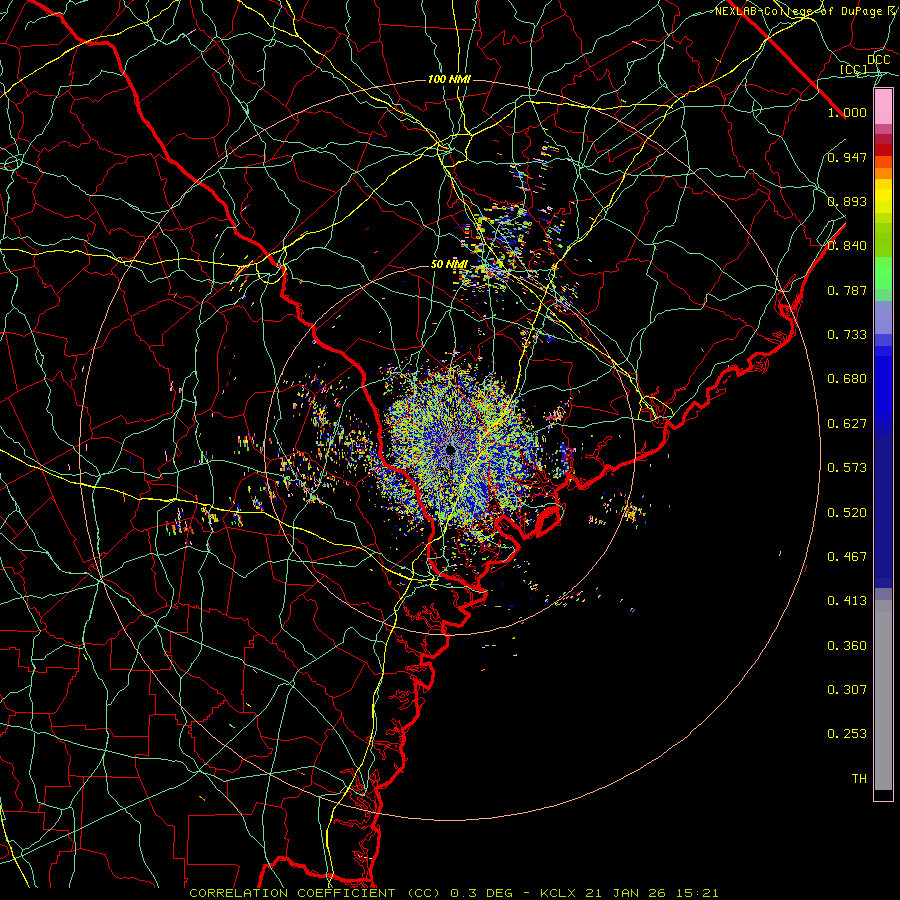Click the 0.573 scale value

pyautogui.click(x=847, y=468)
